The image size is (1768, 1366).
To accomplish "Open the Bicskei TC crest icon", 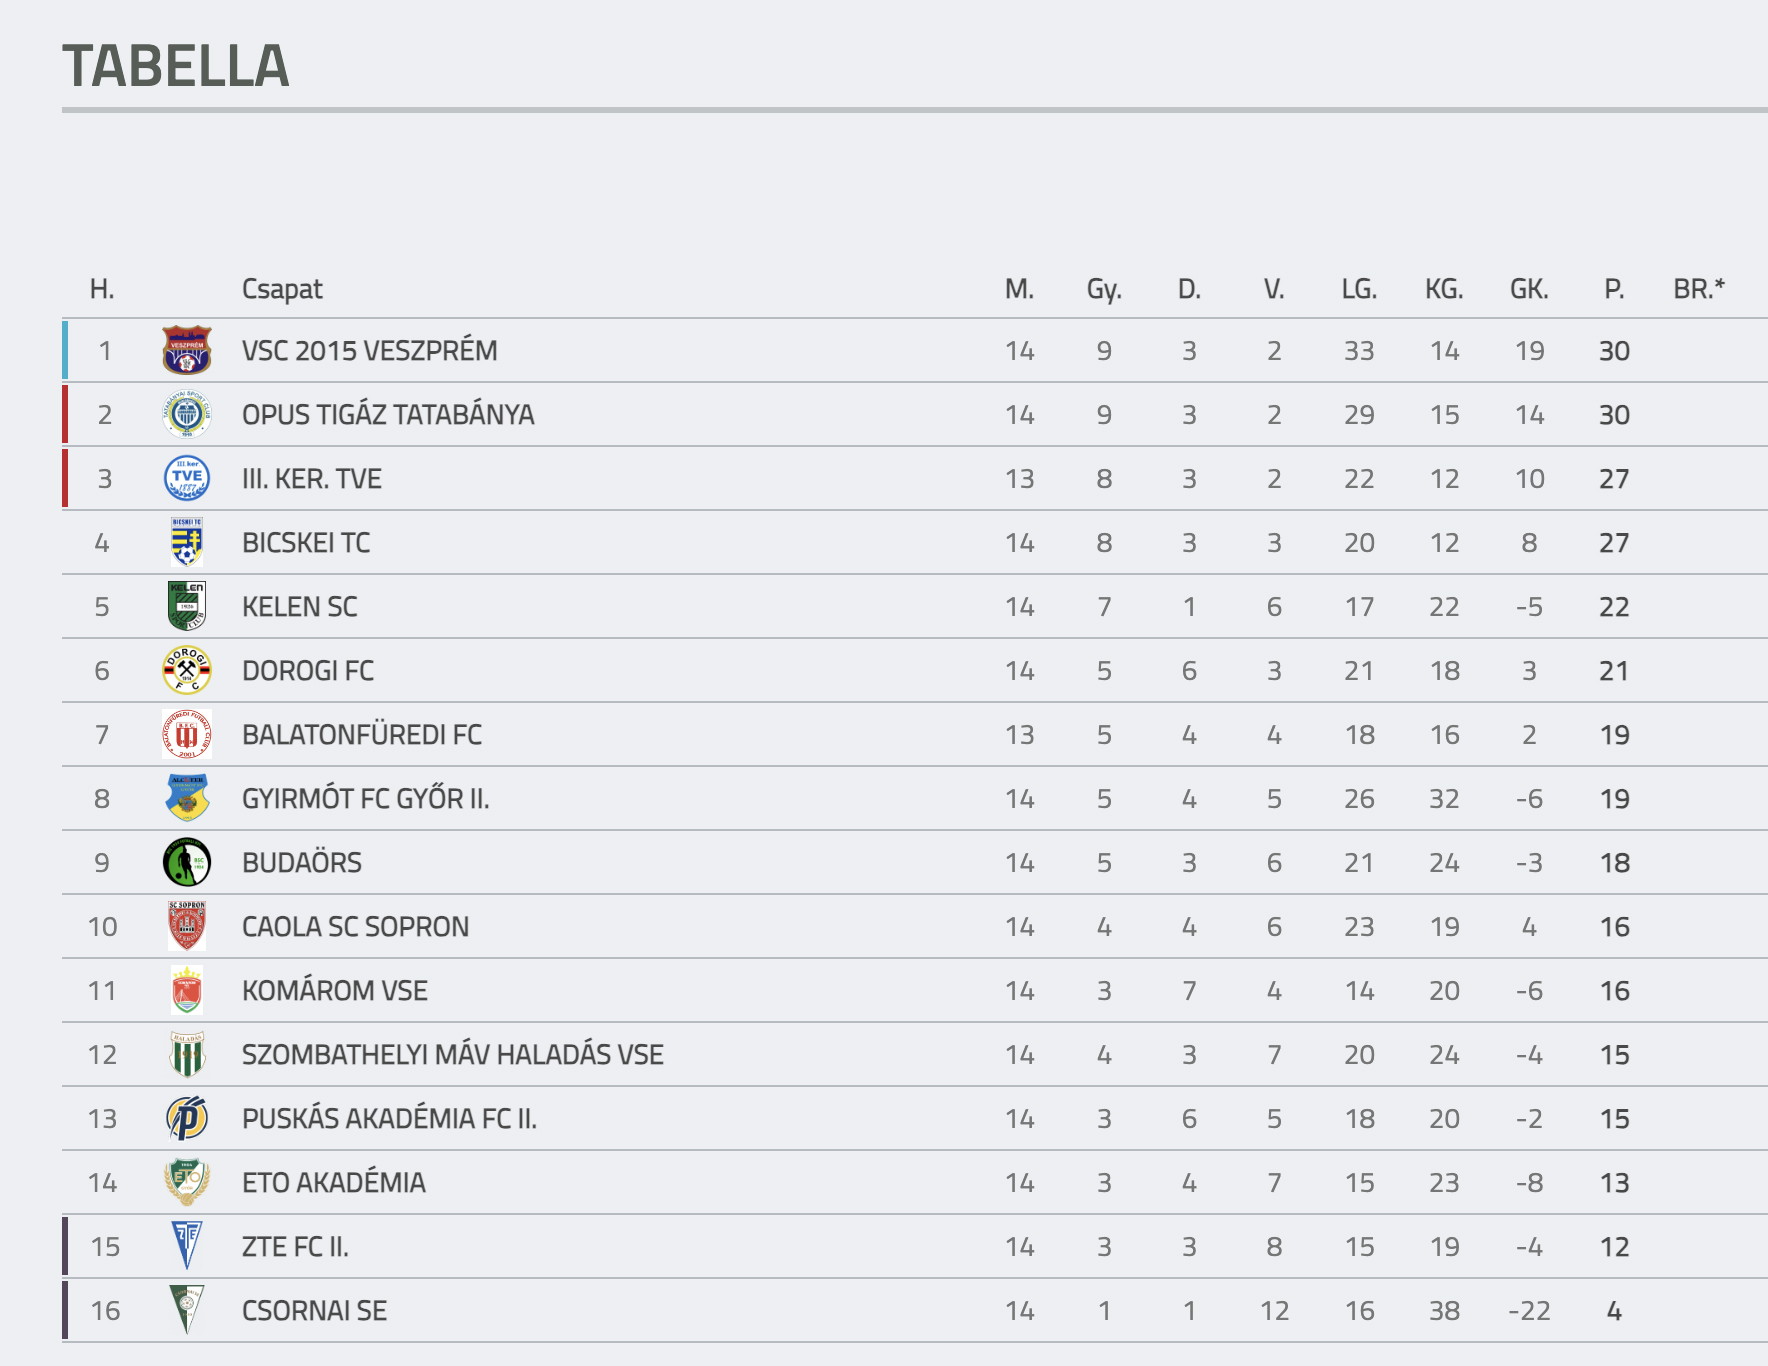I will click(x=187, y=542).
